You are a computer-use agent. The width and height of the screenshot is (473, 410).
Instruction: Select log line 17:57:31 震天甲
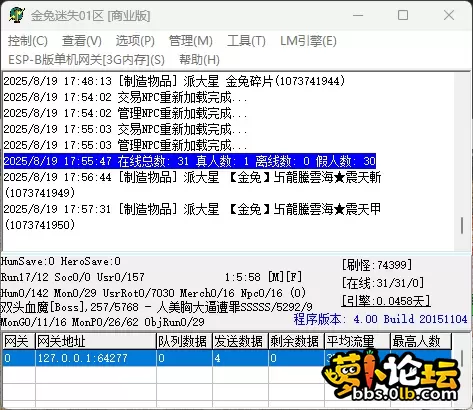192,217
